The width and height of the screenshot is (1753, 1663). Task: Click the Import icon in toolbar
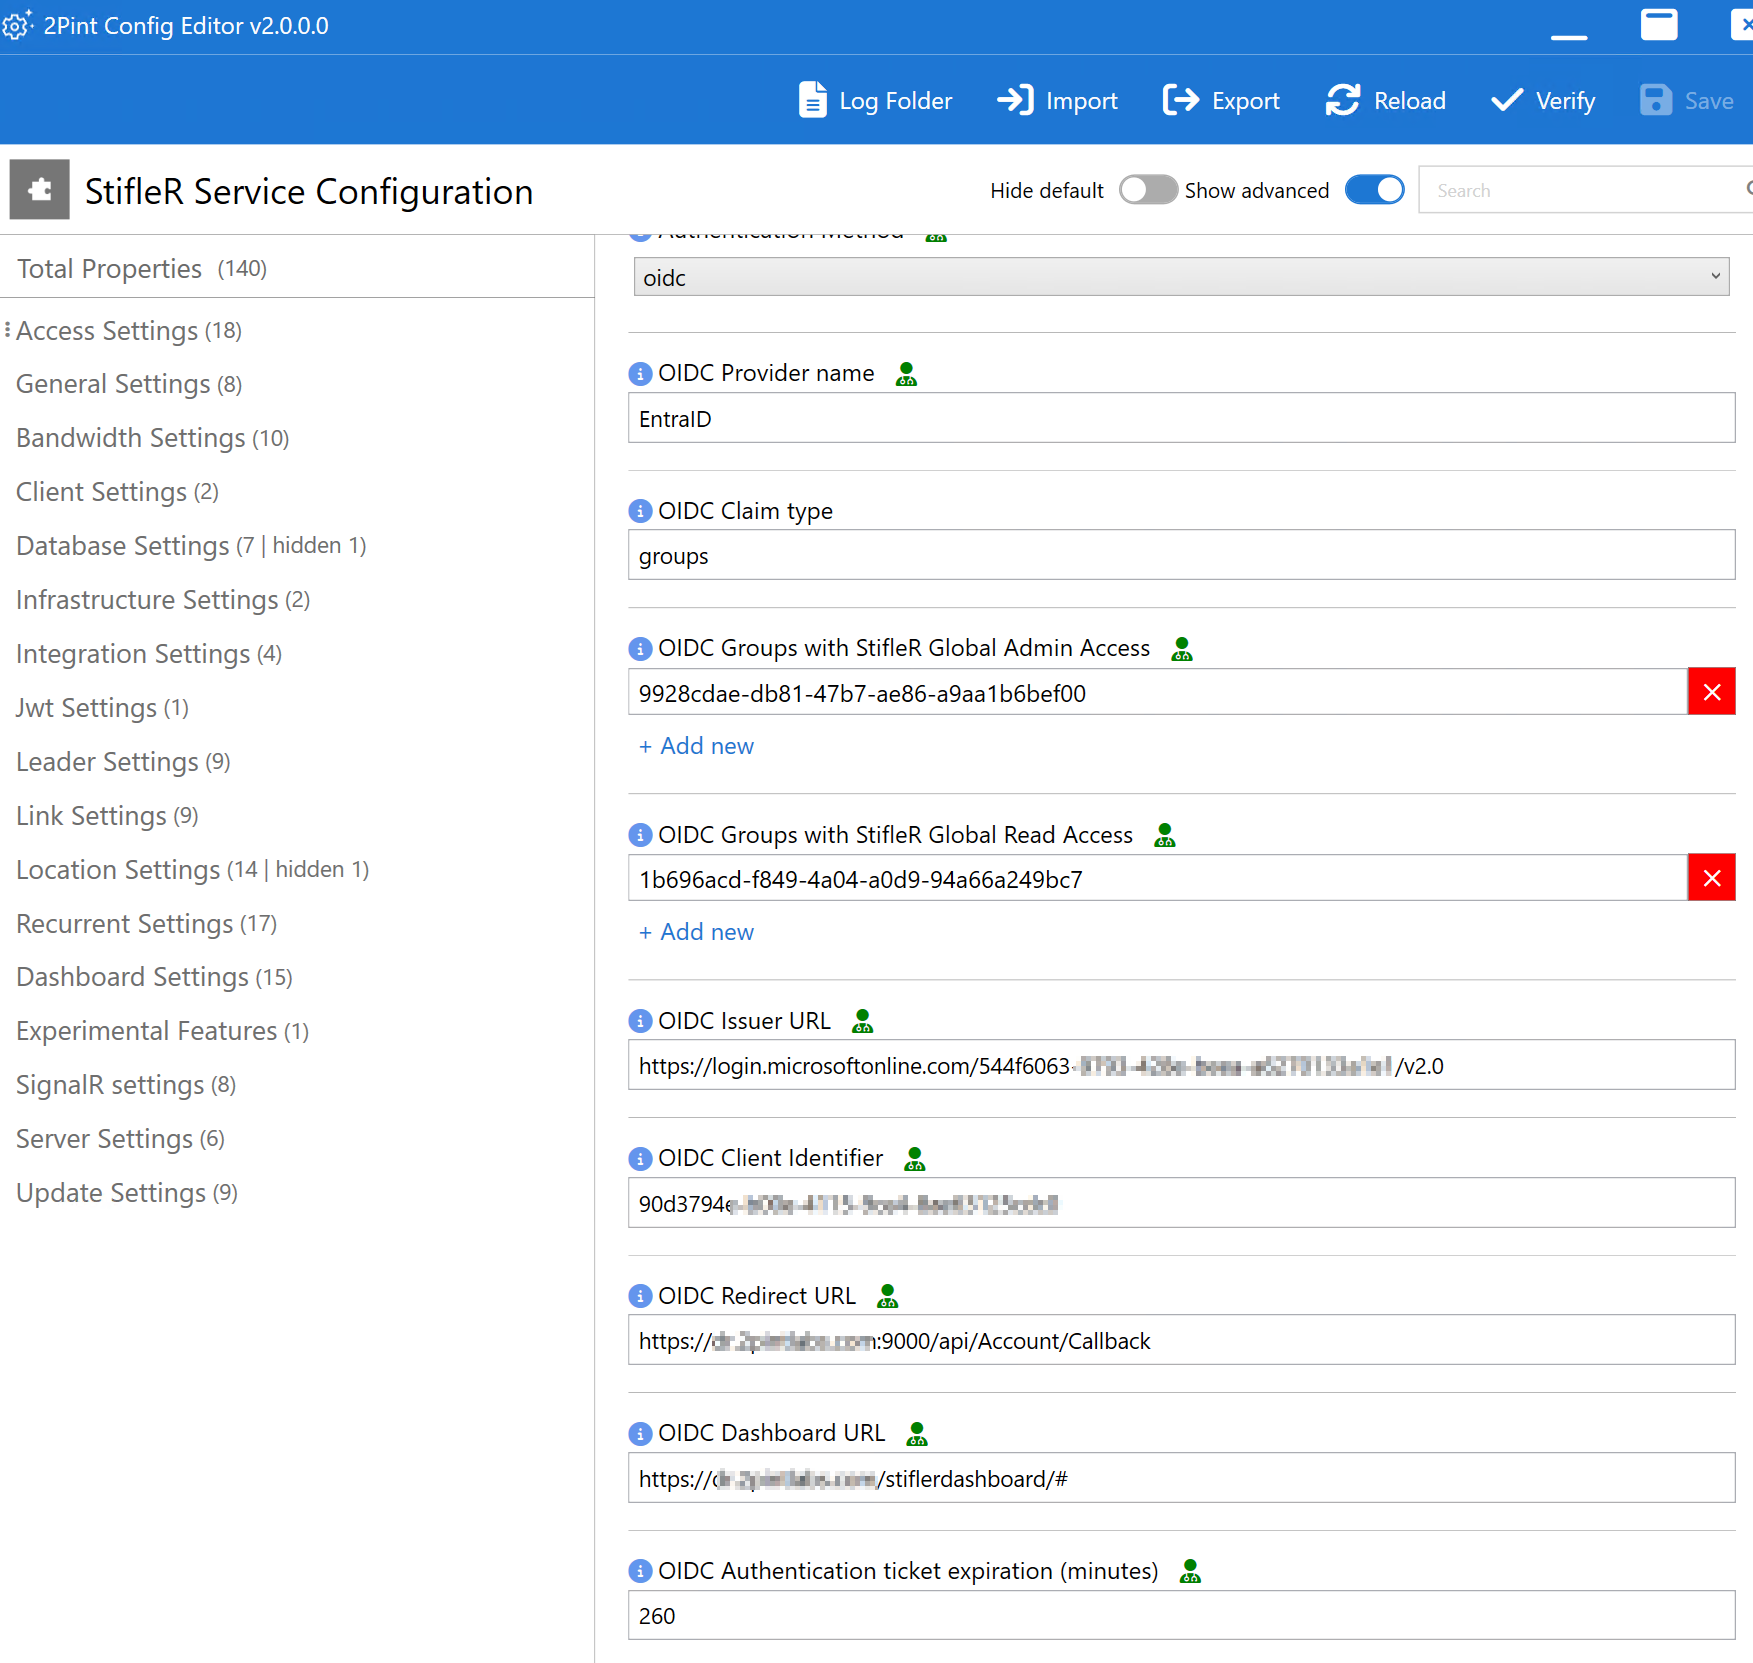click(x=1015, y=100)
